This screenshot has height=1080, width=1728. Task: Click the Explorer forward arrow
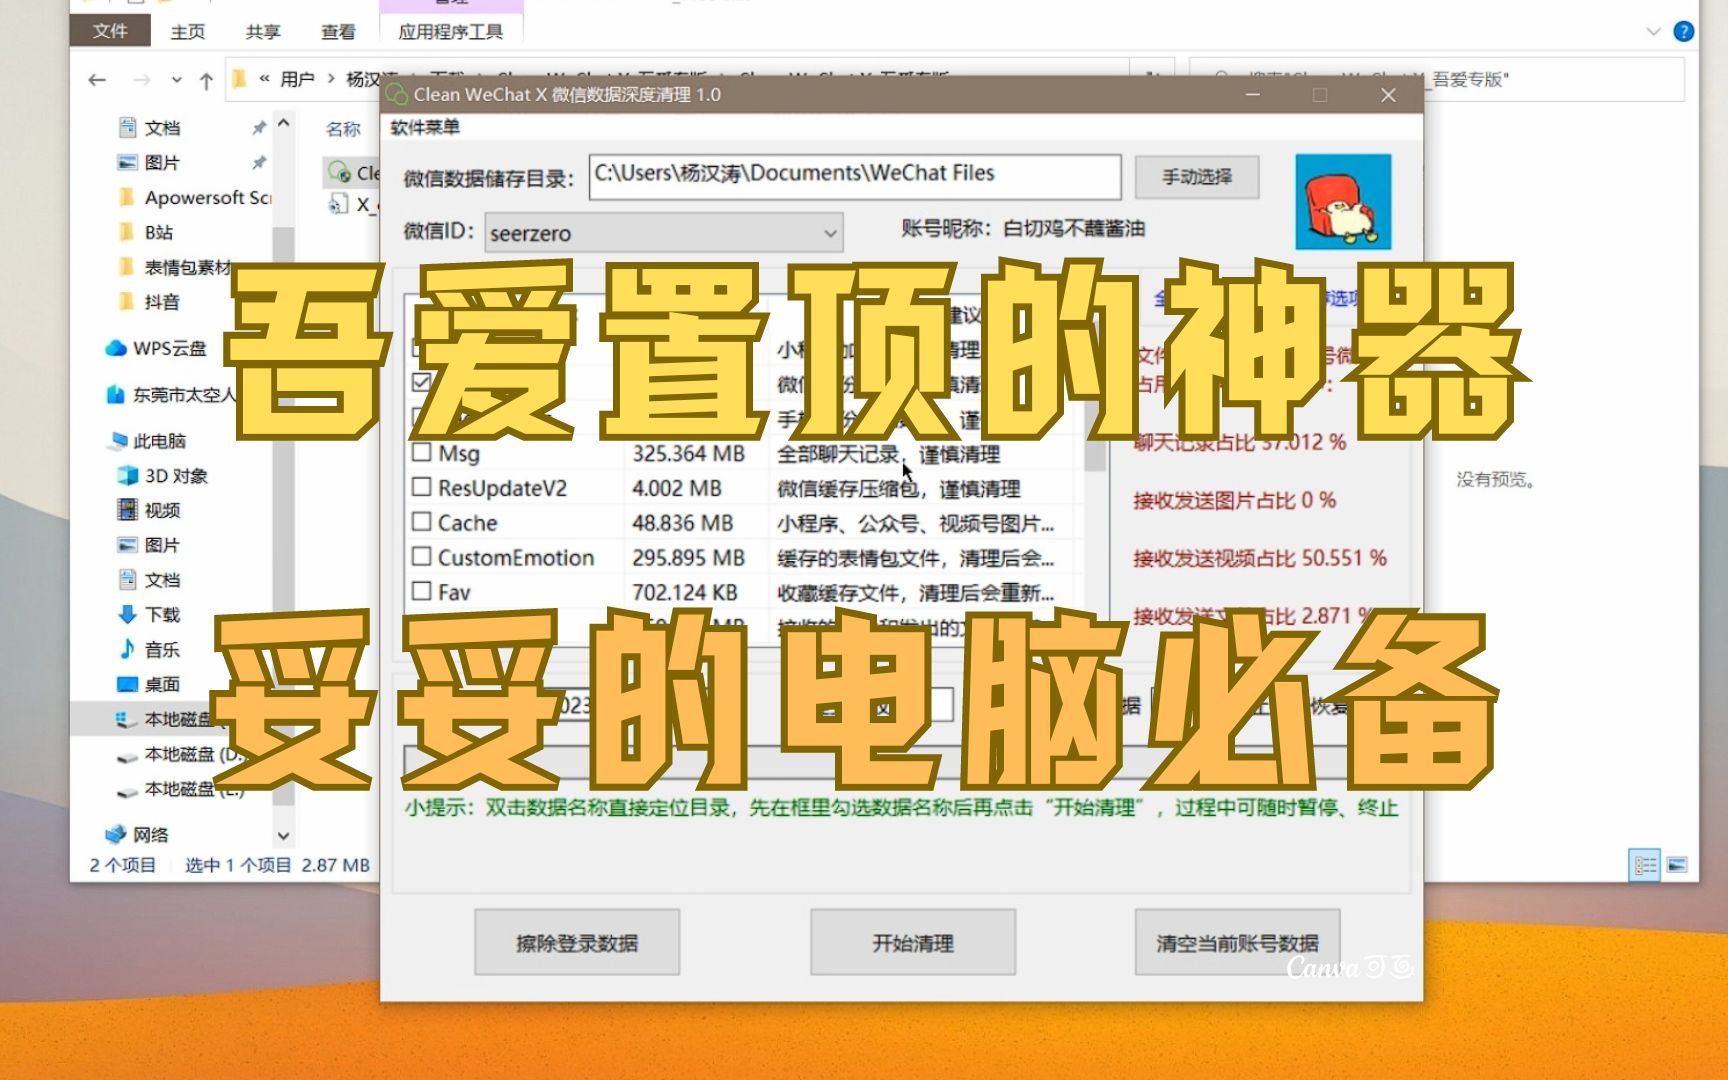pos(141,80)
